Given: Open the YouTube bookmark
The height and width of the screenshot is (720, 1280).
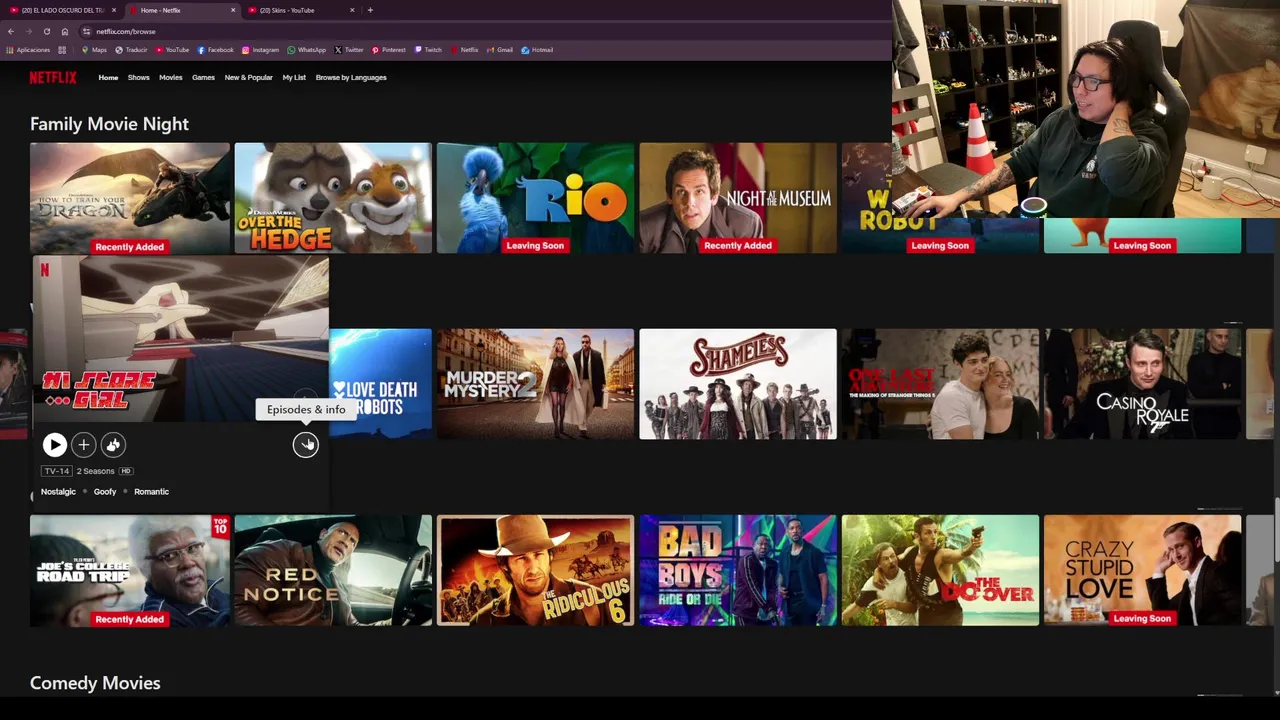Looking at the screenshot, I should click(x=173, y=50).
